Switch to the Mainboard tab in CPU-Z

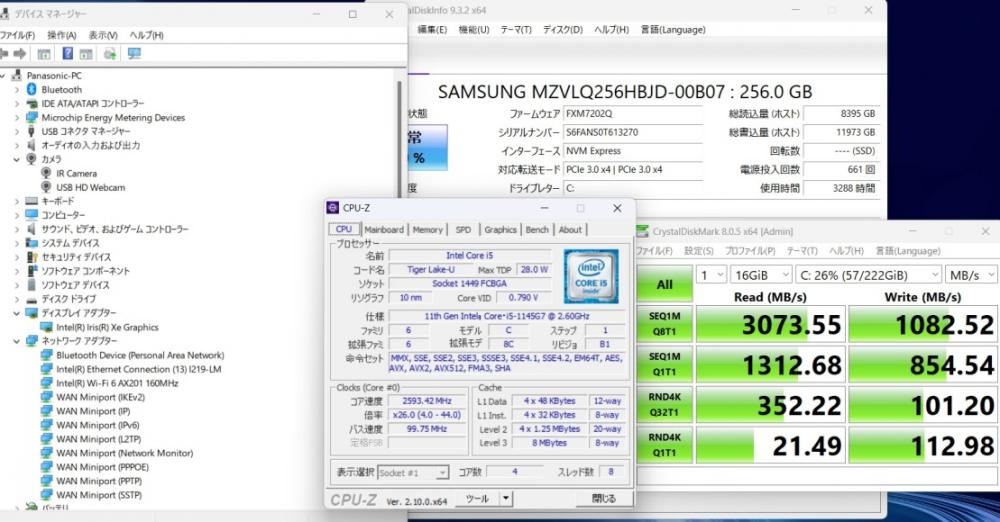click(x=384, y=230)
